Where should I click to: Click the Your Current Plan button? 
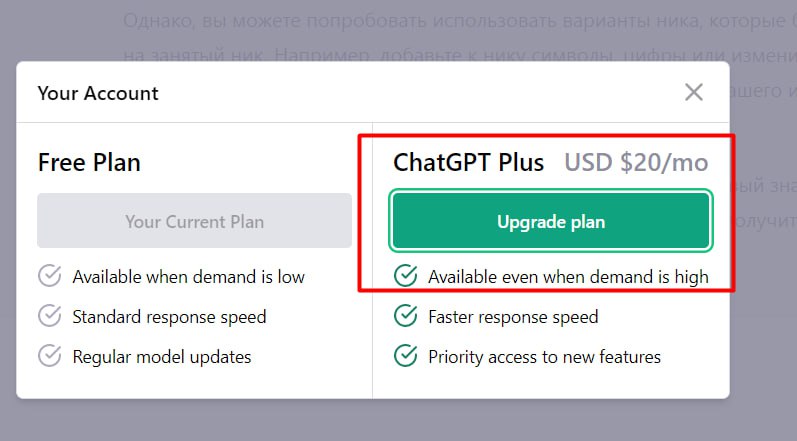(194, 221)
